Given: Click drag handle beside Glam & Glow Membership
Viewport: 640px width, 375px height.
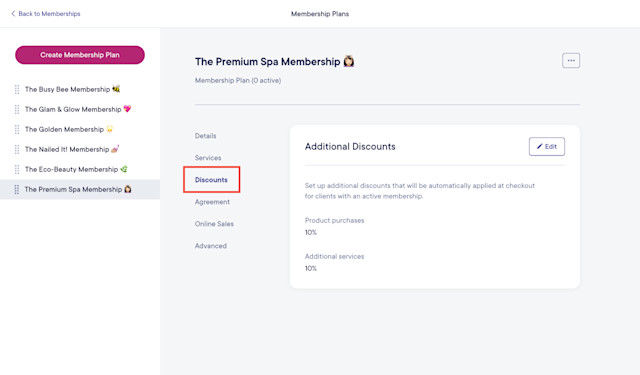Looking at the screenshot, I should [17, 109].
